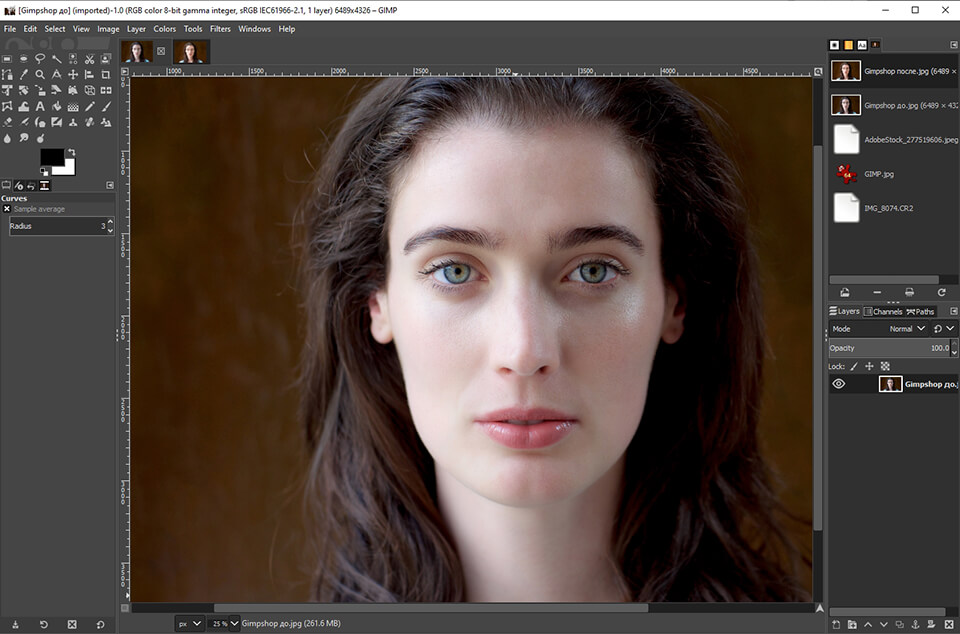Viewport: 960px width, 634px height.
Task: Swap foreground and background colors
Action: pos(71,150)
